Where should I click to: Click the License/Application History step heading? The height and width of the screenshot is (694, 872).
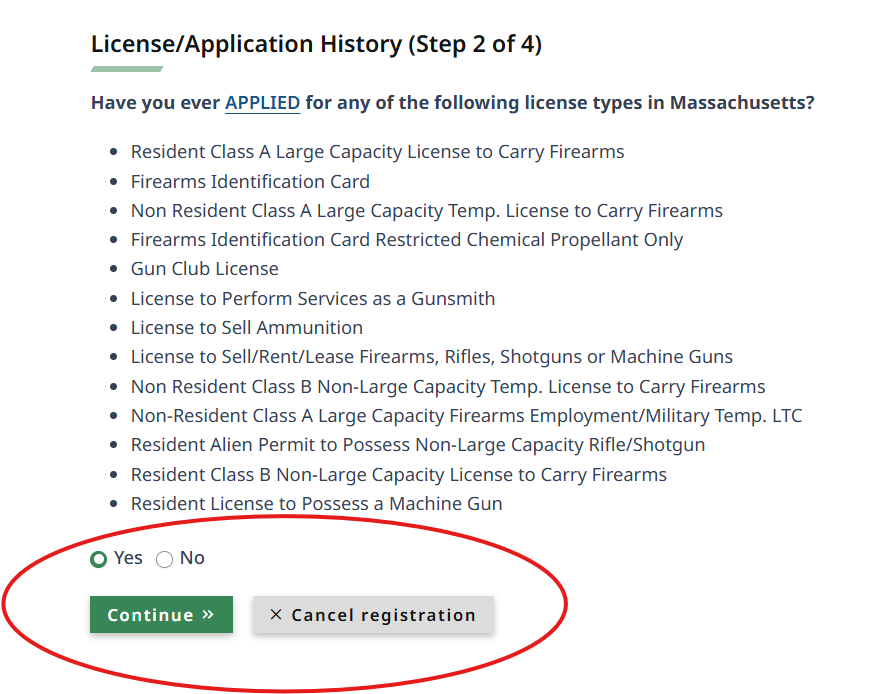pos(316,44)
